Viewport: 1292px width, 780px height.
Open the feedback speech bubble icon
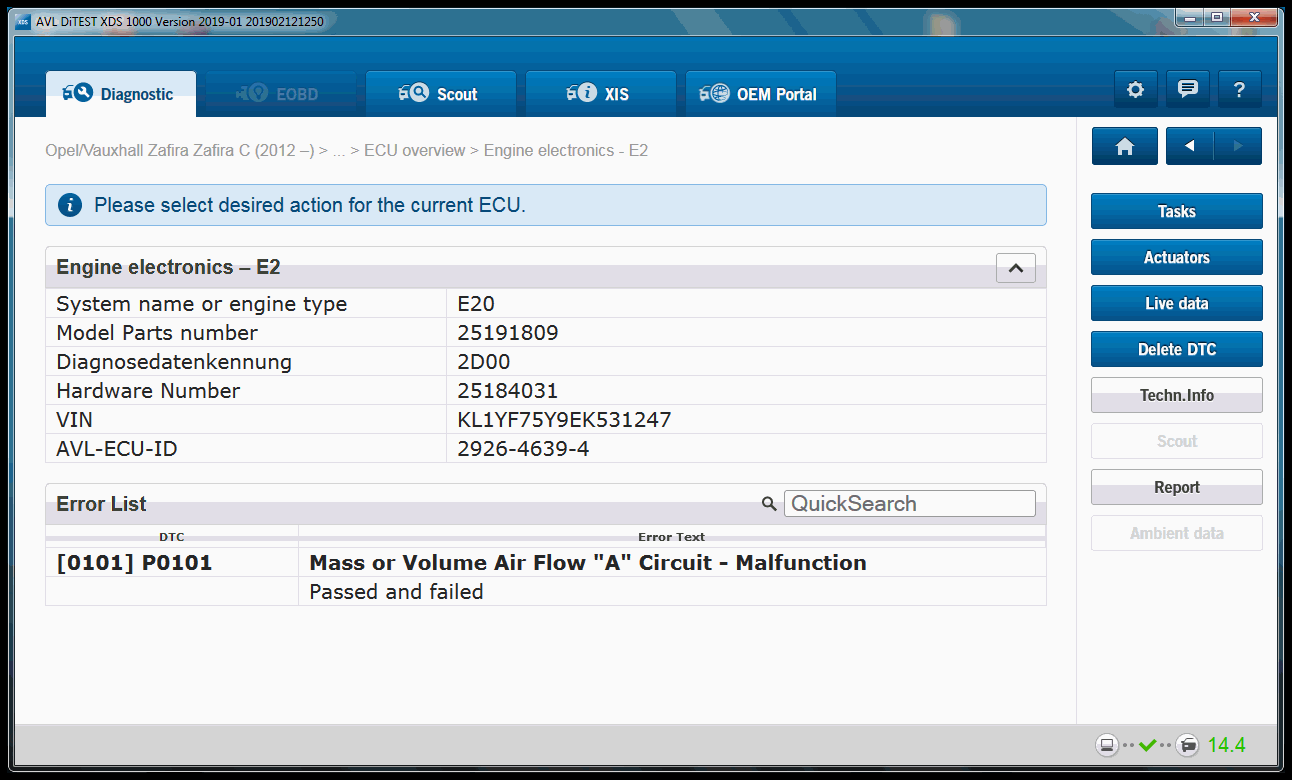point(1187,90)
